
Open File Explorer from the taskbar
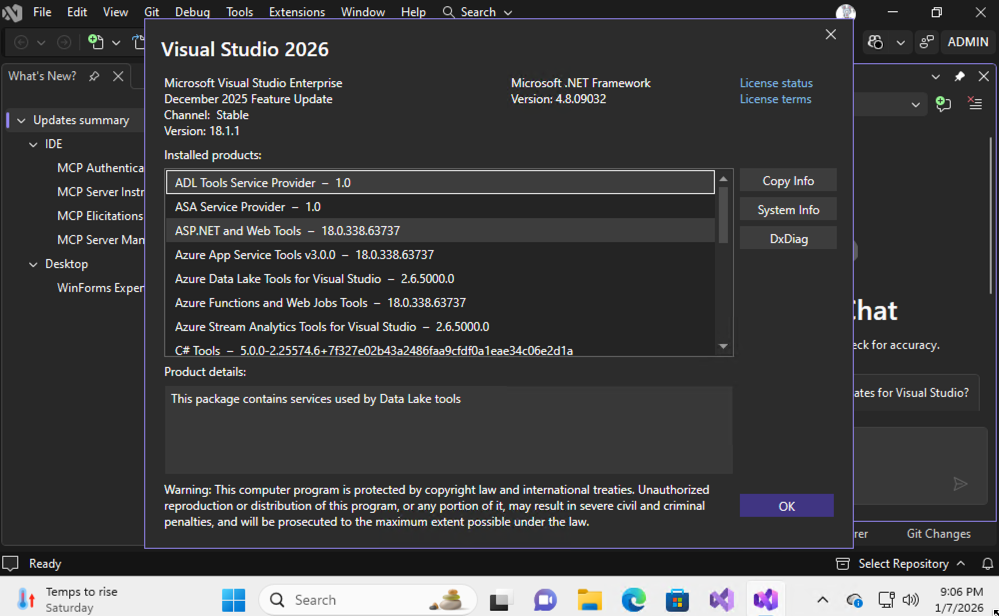(x=590, y=600)
